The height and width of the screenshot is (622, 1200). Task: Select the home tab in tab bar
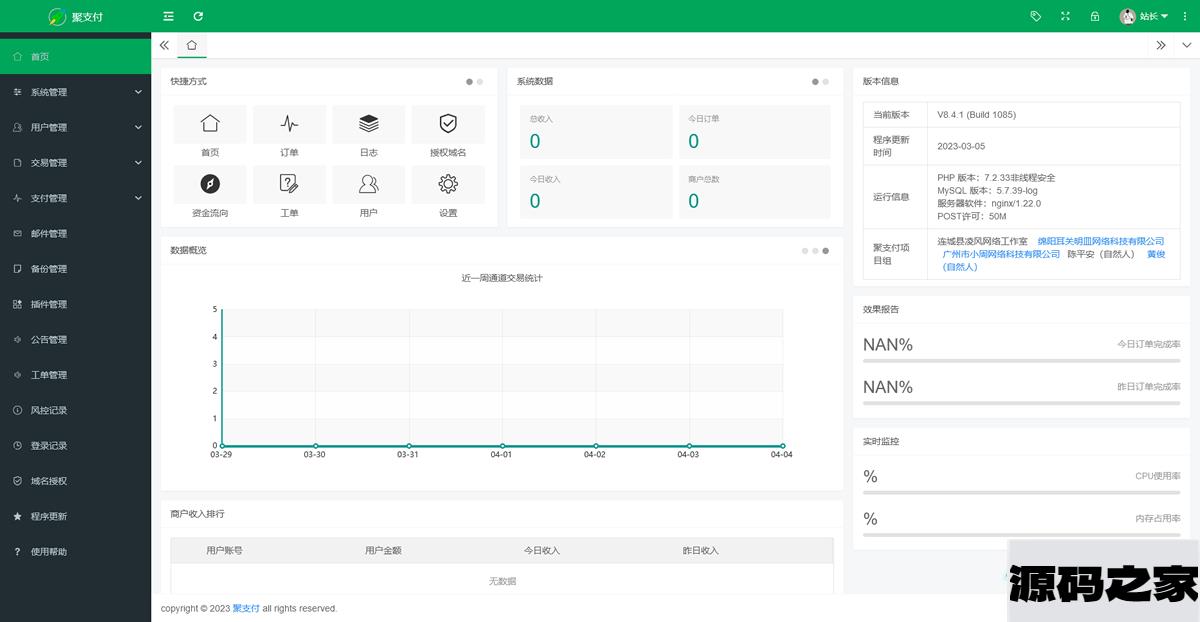(191, 45)
